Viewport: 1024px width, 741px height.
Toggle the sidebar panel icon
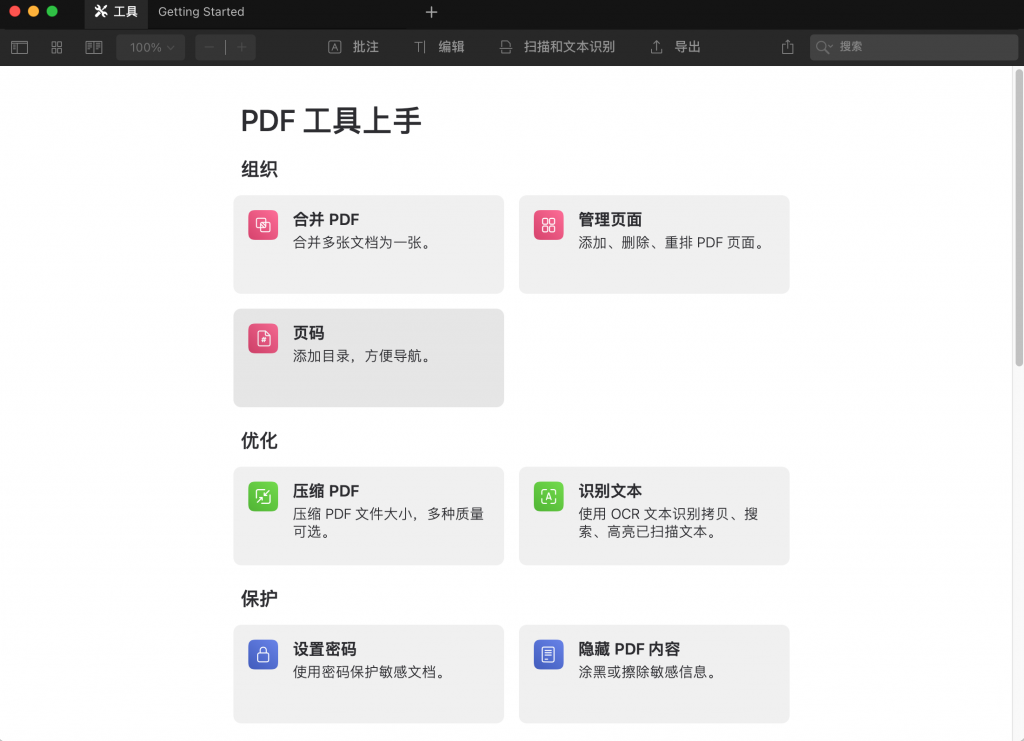pos(19,47)
